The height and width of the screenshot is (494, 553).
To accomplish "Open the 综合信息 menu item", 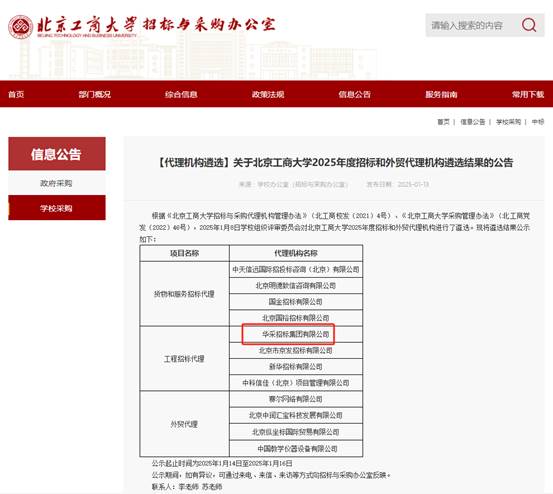I will (181, 94).
